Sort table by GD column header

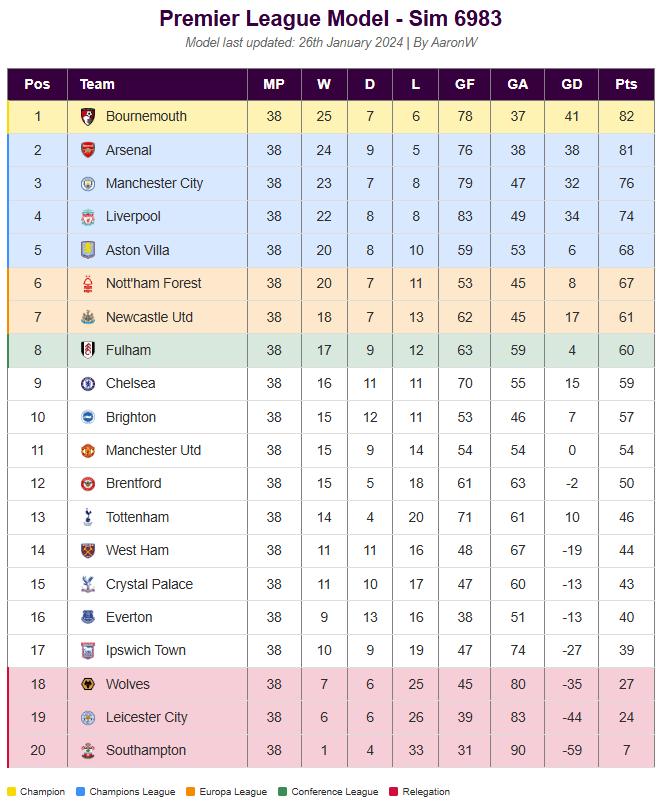pos(572,84)
